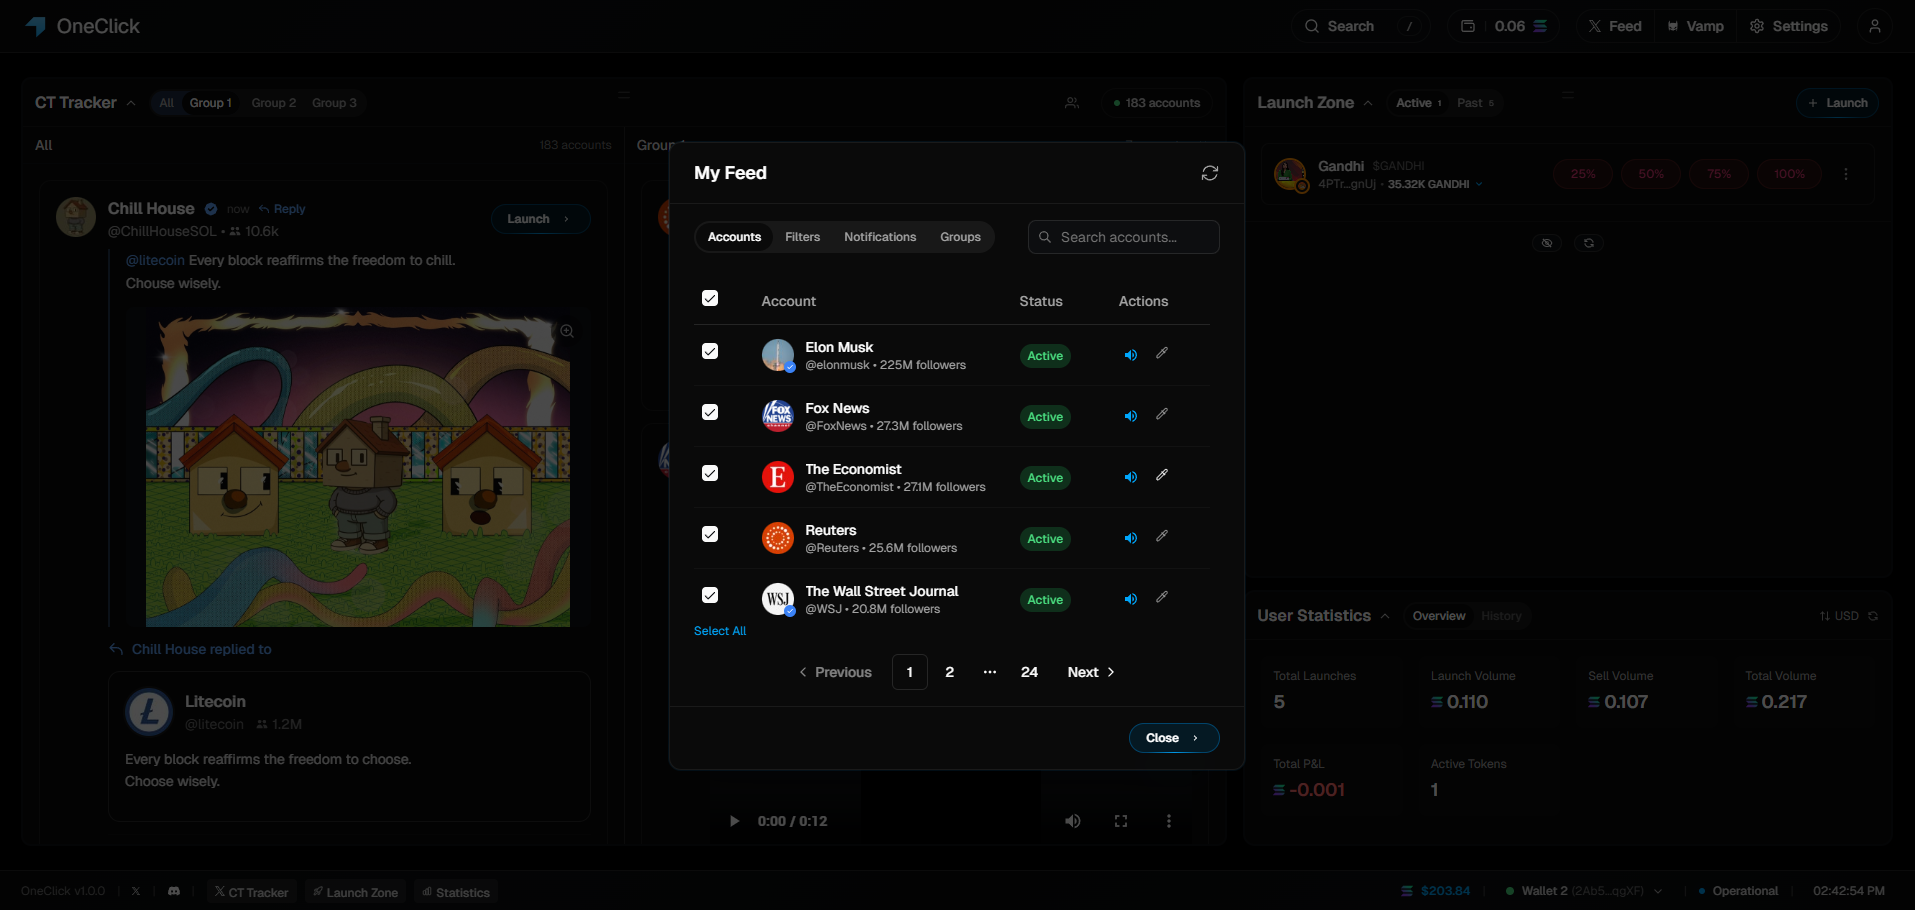Go to Previous page of accounts

(x=835, y=672)
